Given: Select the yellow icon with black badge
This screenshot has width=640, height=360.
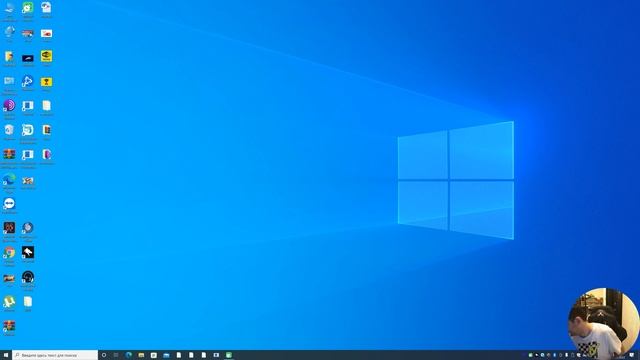Looking at the screenshot, I should 47,56.
